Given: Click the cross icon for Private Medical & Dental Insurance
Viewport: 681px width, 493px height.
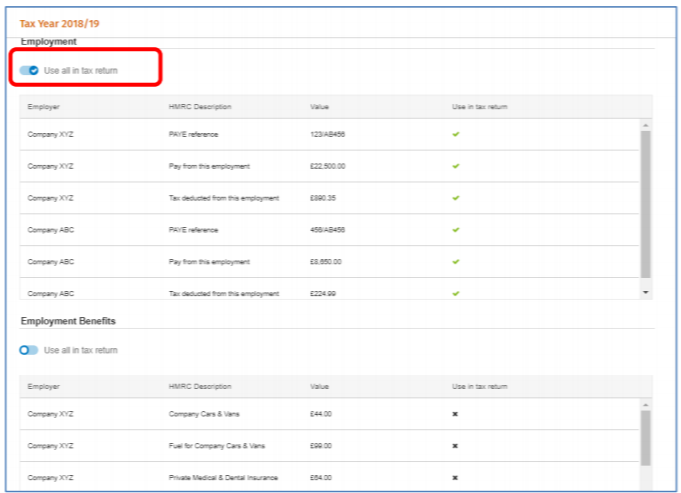Looking at the screenshot, I should pyautogui.click(x=455, y=477).
